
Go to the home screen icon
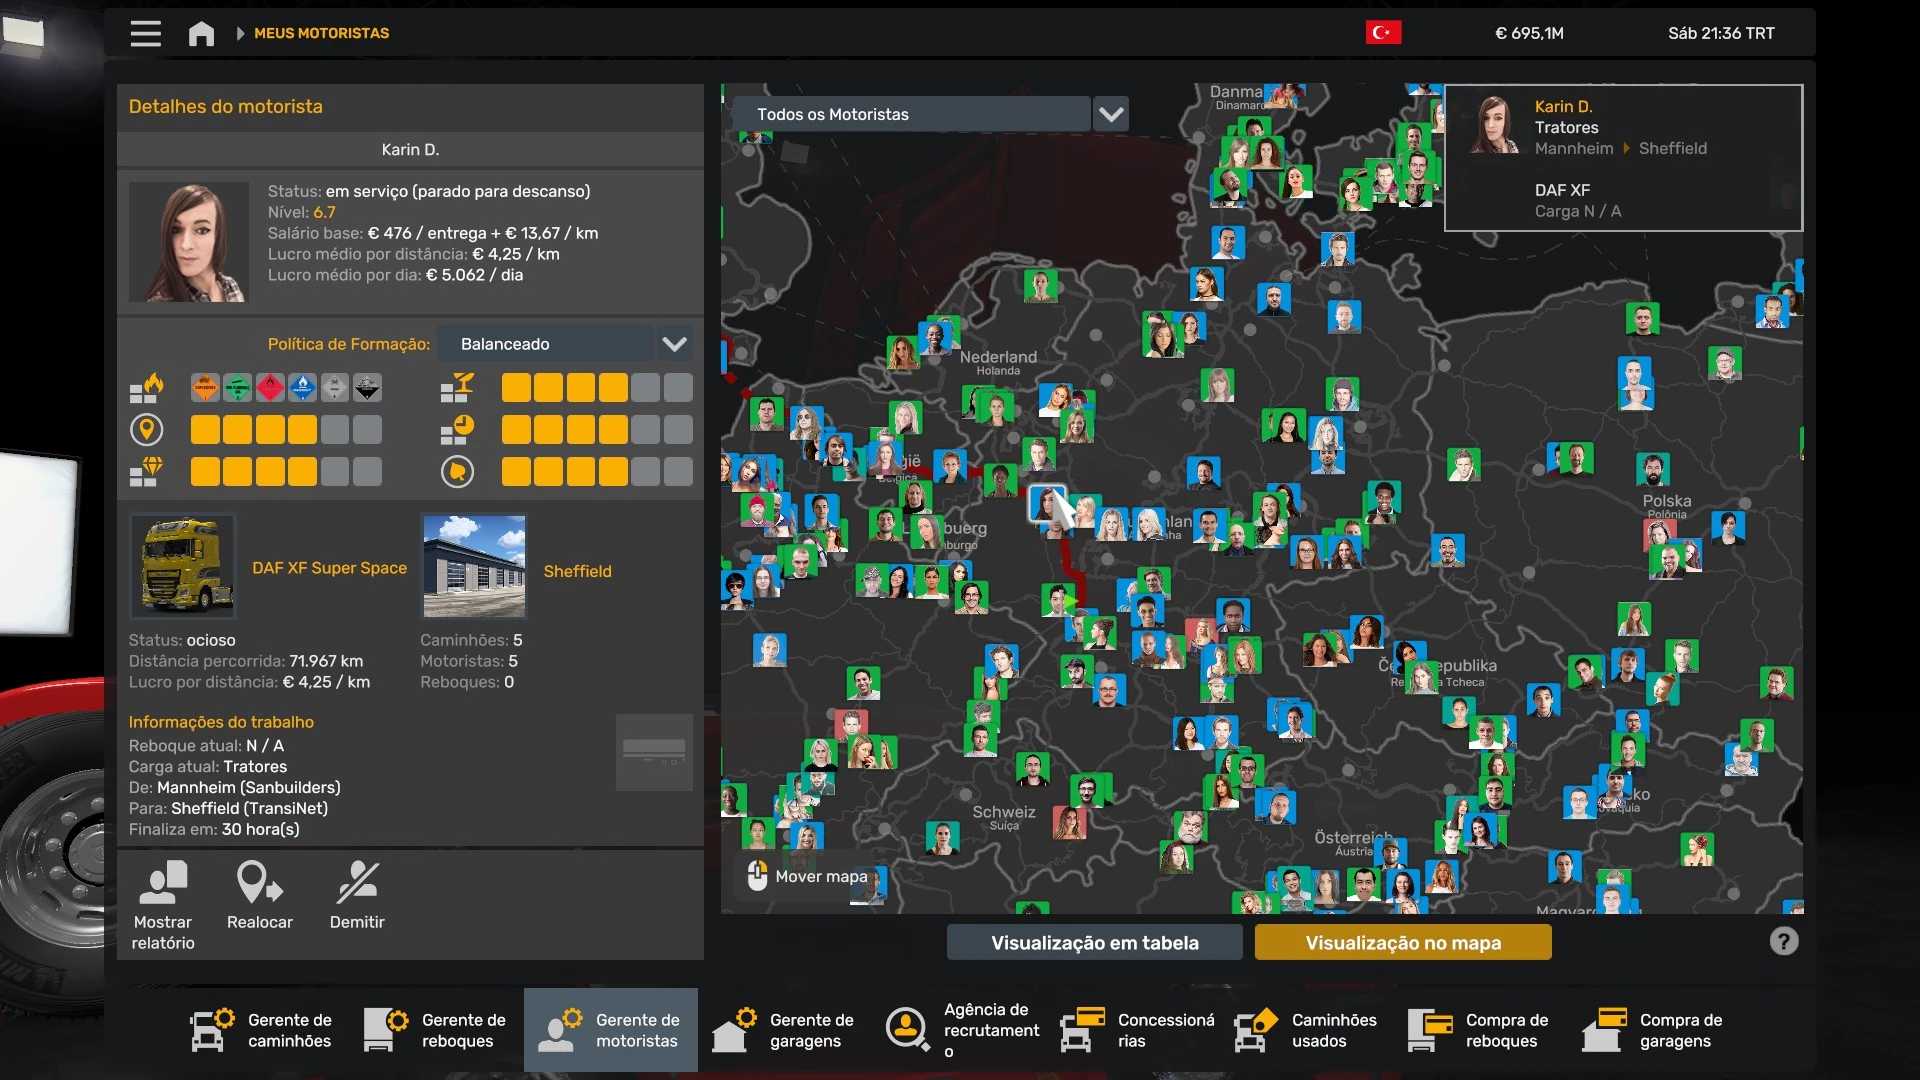click(x=201, y=33)
